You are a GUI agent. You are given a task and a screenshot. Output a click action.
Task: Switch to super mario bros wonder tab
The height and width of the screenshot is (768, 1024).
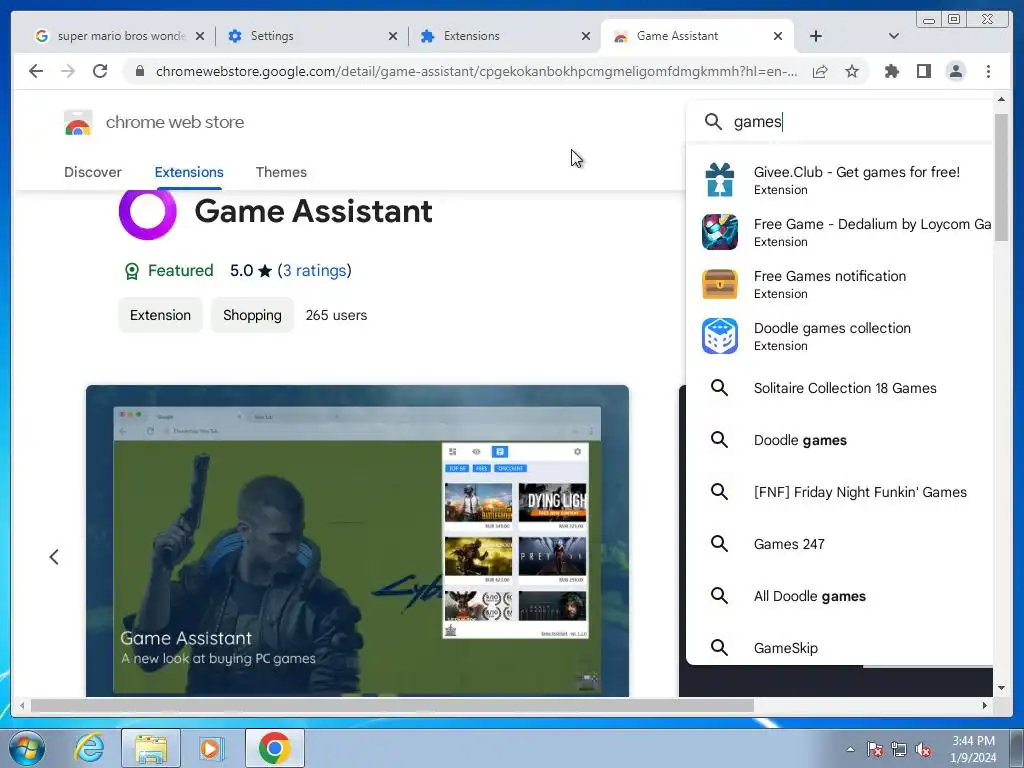[x=121, y=36]
